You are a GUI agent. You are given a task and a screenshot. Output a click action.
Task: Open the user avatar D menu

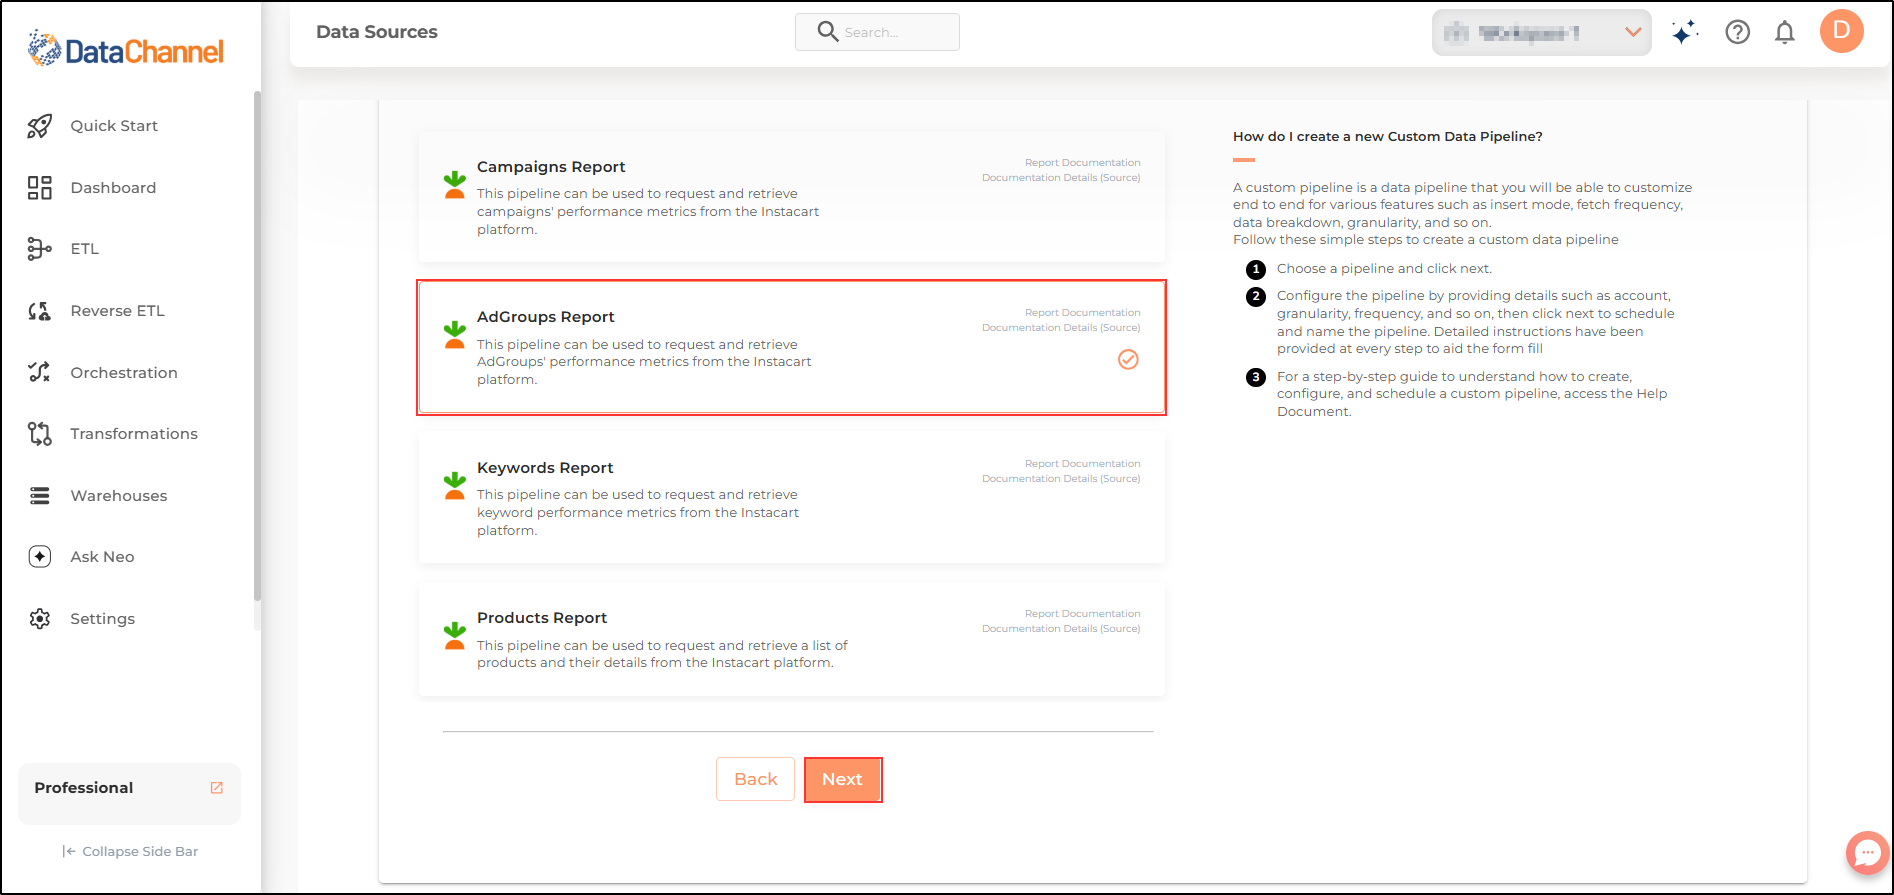pyautogui.click(x=1842, y=31)
